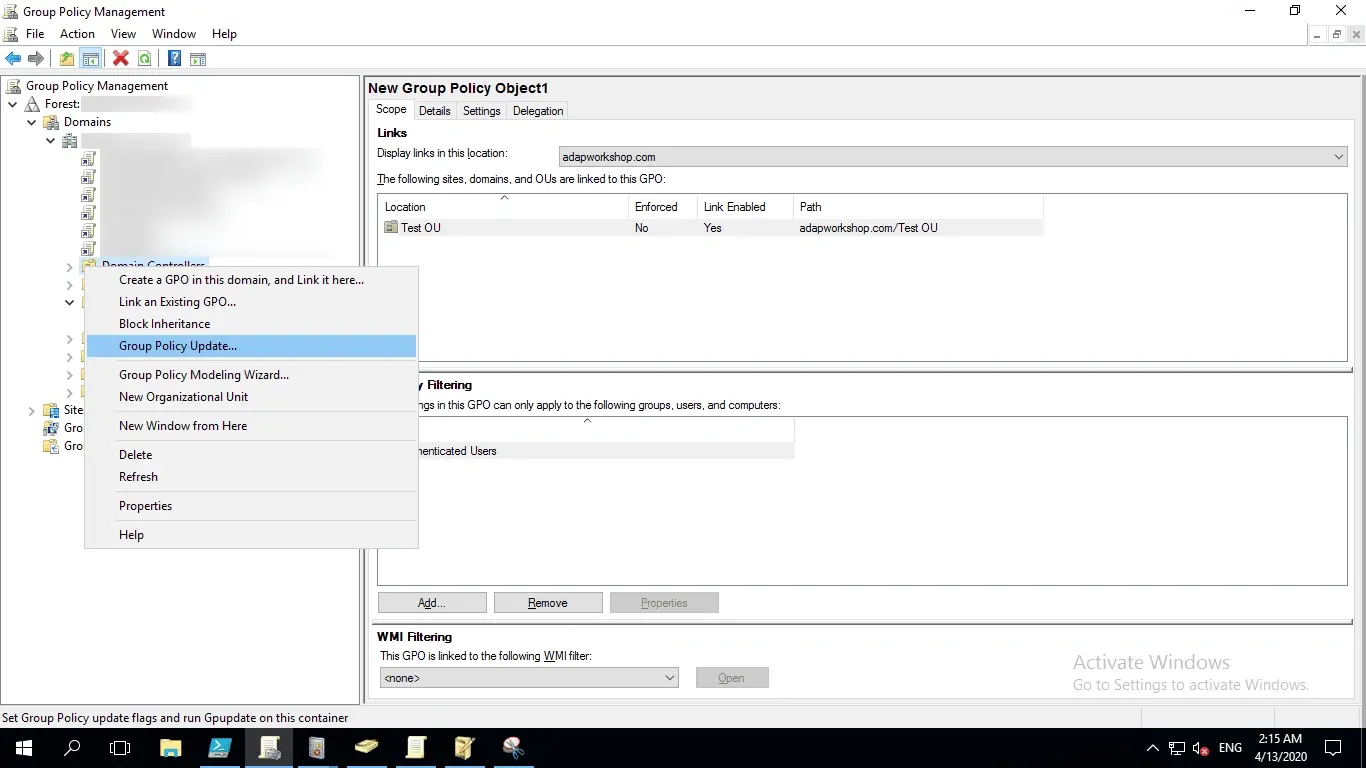This screenshot has width=1366, height=768.
Task: Click the ENG language indicator in the tray
Action: tap(1231, 748)
